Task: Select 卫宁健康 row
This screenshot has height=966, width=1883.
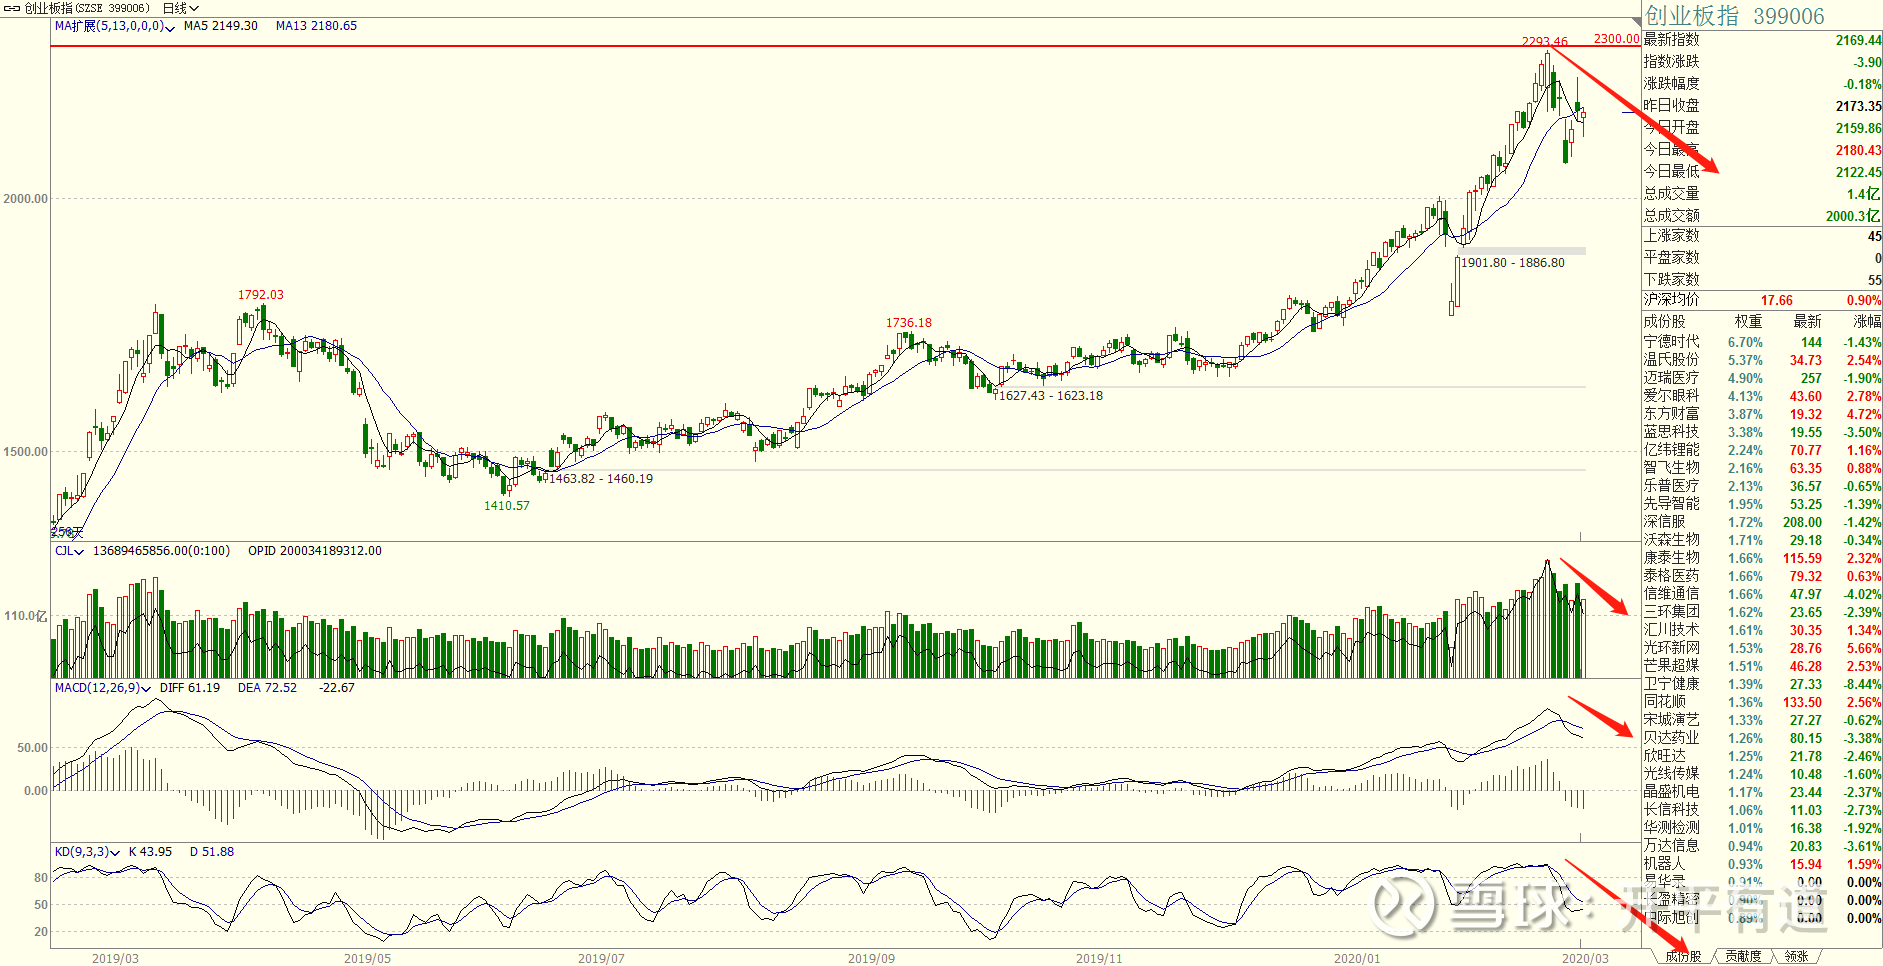Action: coord(1762,684)
